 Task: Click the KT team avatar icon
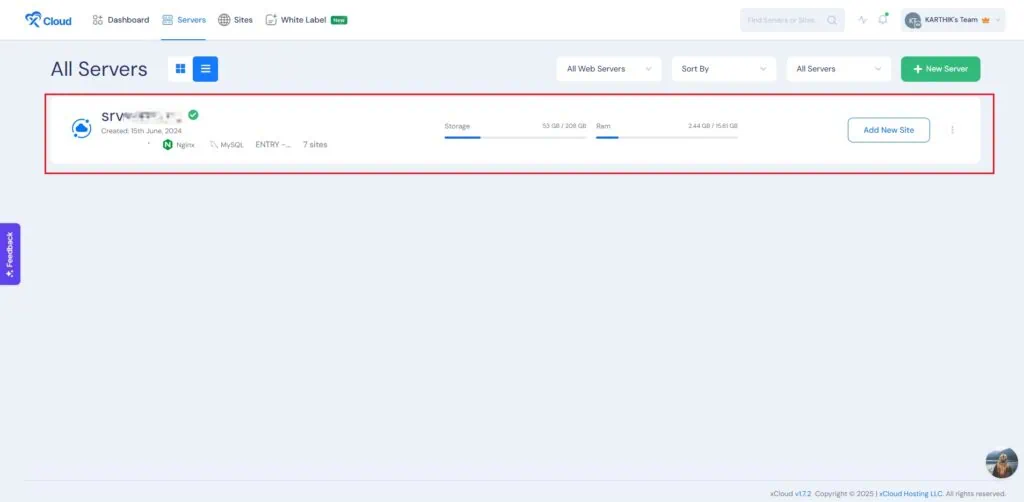click(912, 20)
